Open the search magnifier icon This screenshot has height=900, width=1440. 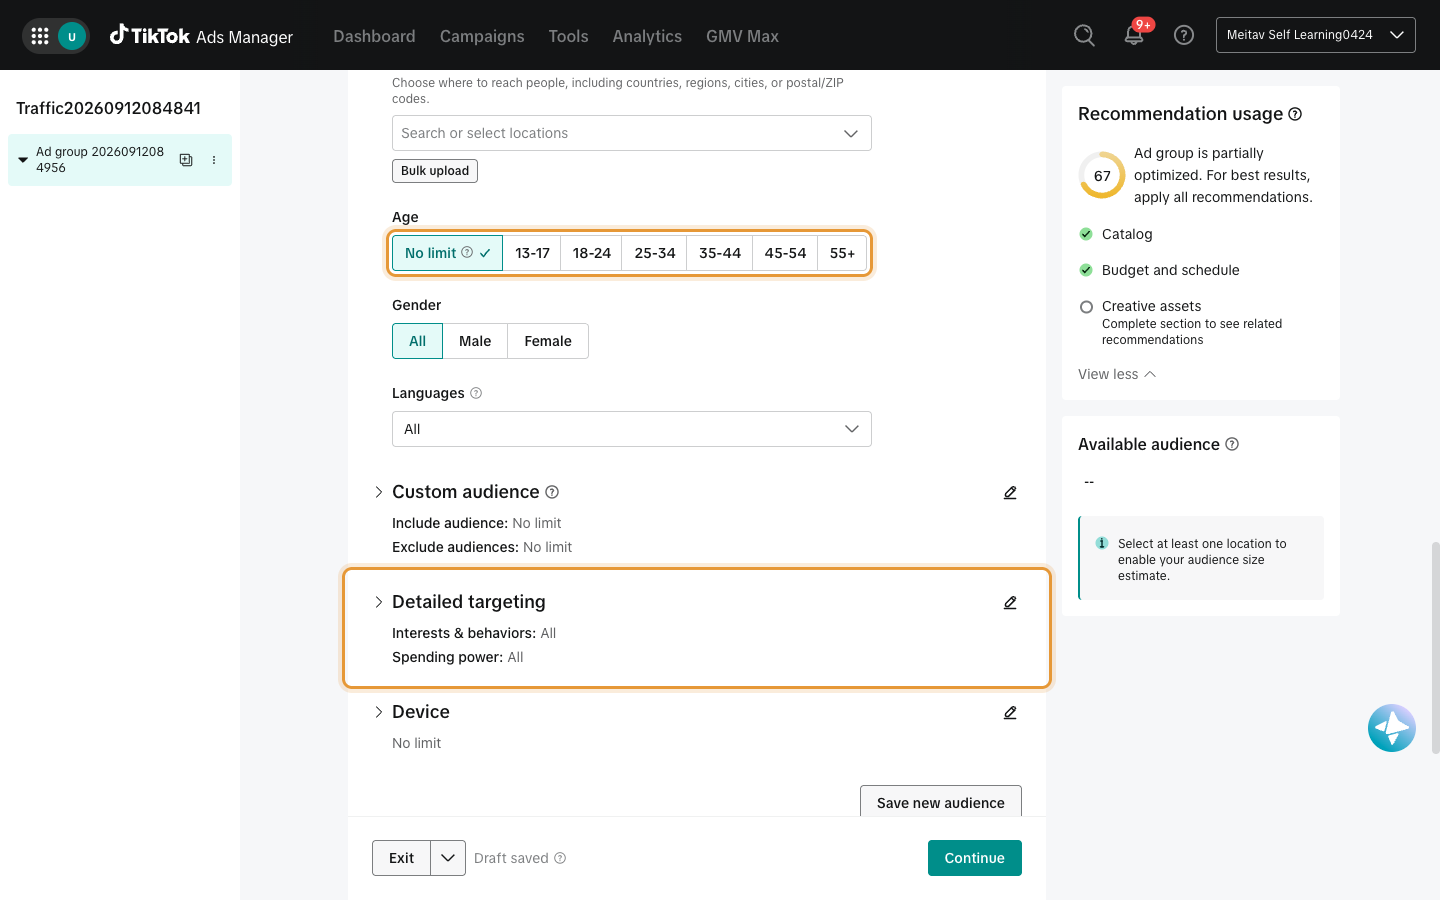tap(1084, 36)
